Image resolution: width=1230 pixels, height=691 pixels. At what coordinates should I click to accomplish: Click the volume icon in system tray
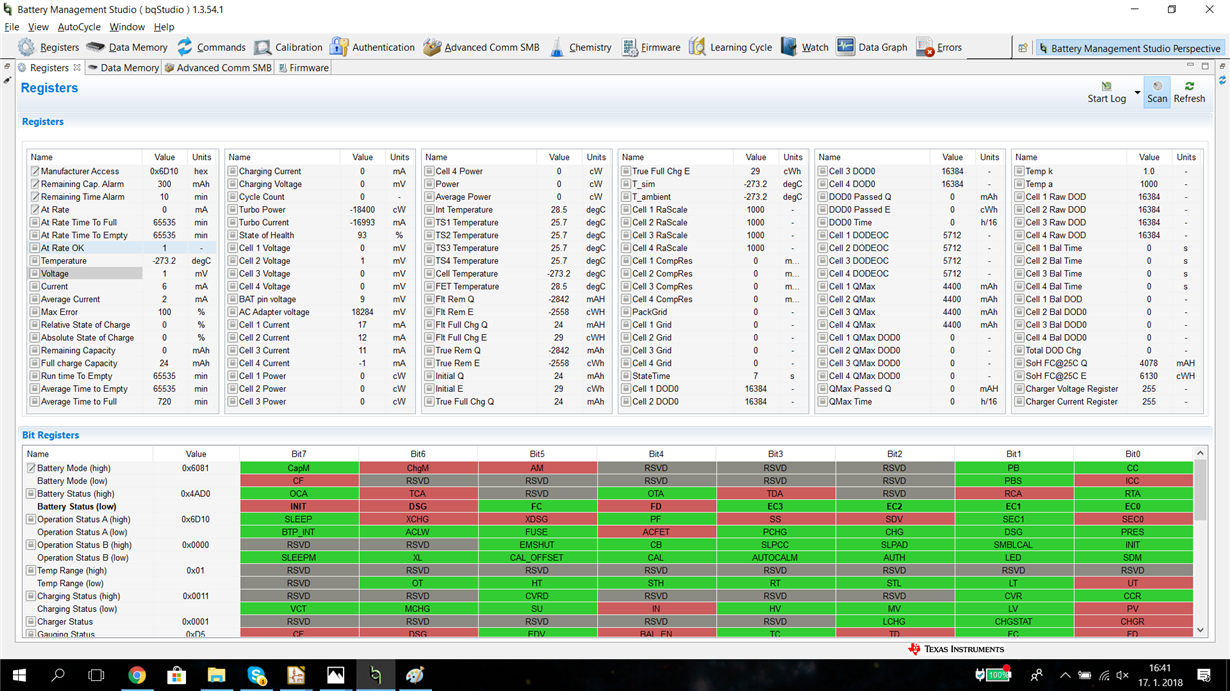point(1121,675)
